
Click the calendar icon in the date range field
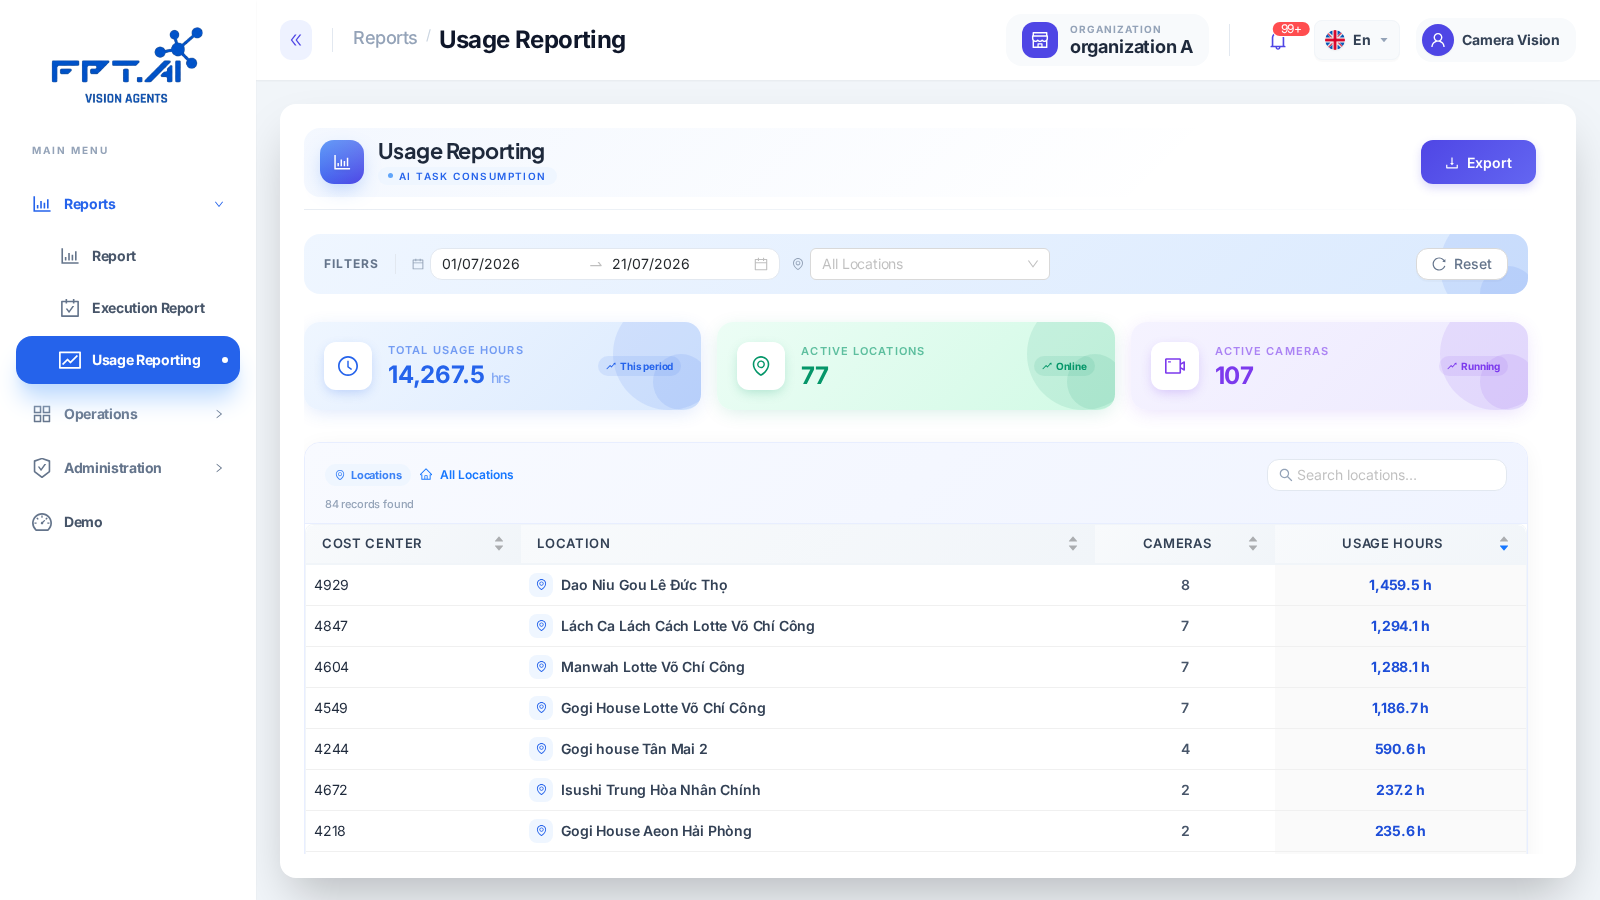(x=761, y=264)
